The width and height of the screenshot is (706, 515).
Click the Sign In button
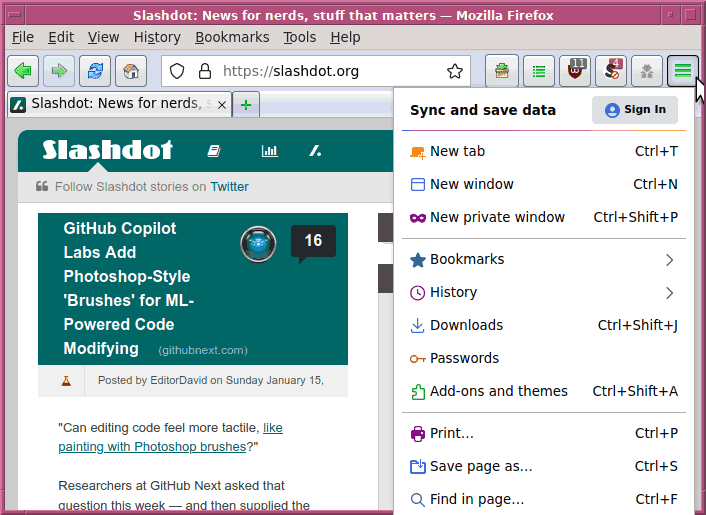click(x=634, y=110)
